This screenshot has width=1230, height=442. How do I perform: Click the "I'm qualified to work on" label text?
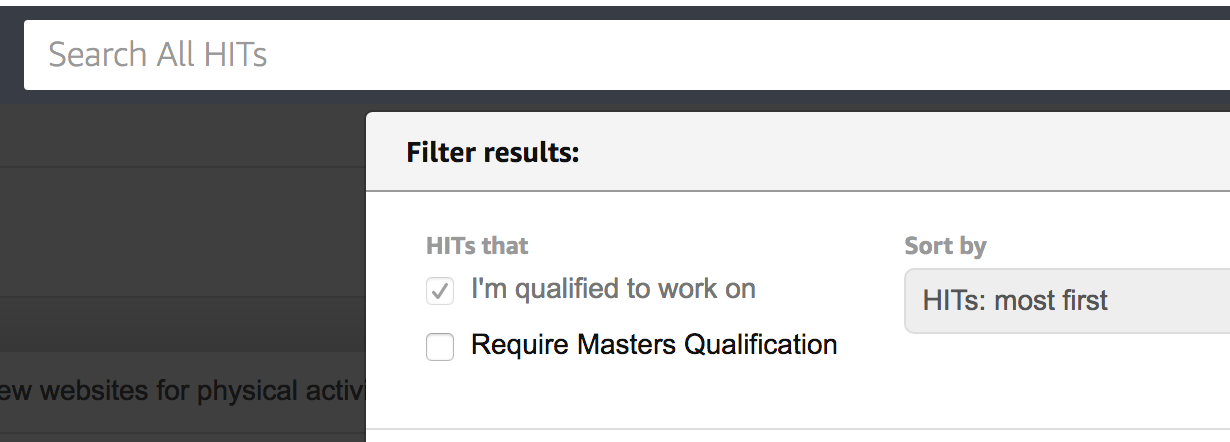(613, 290)
